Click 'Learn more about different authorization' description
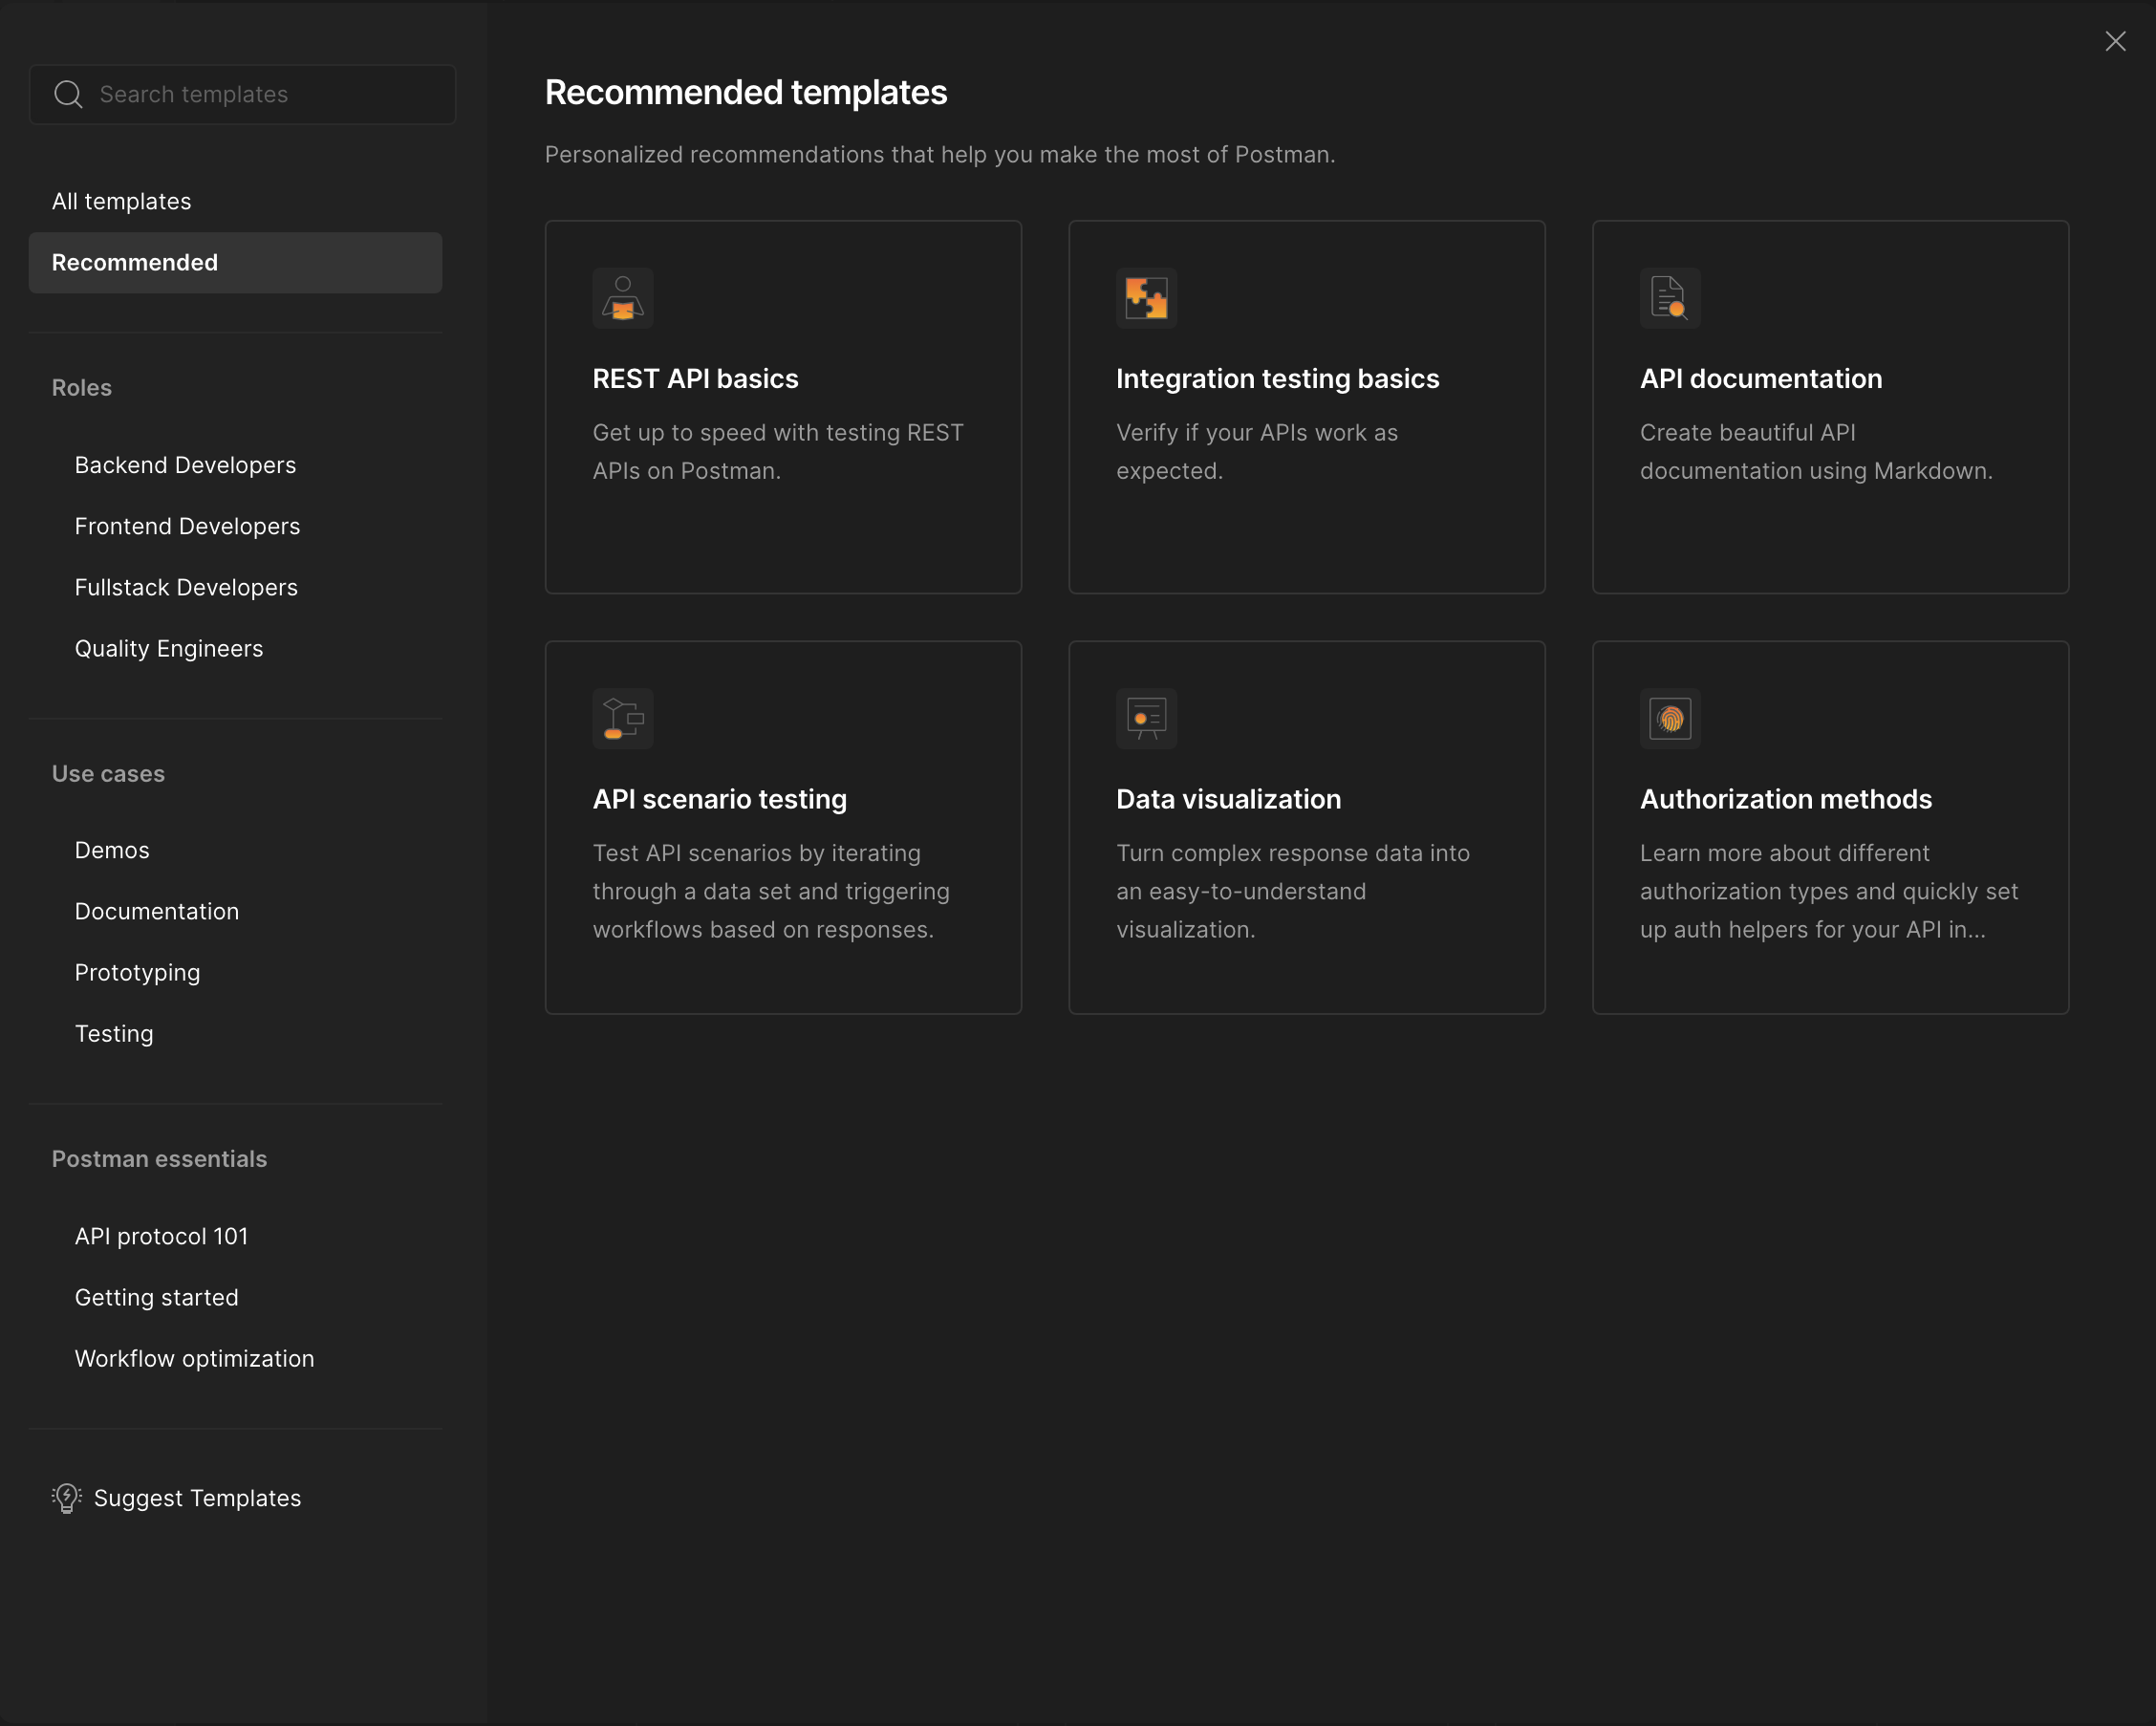Screen dimensions: 2156x1726 [x=1829, y=891]
